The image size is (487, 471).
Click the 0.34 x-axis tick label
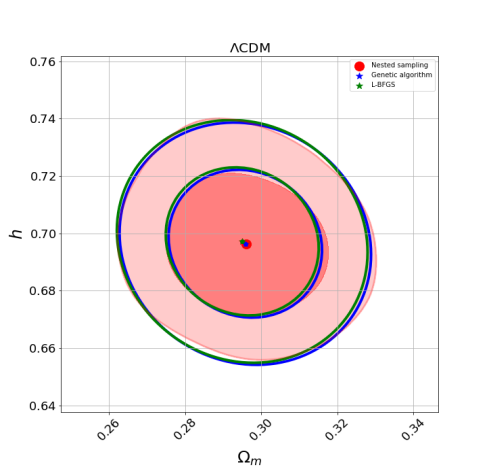coord(413,430)
